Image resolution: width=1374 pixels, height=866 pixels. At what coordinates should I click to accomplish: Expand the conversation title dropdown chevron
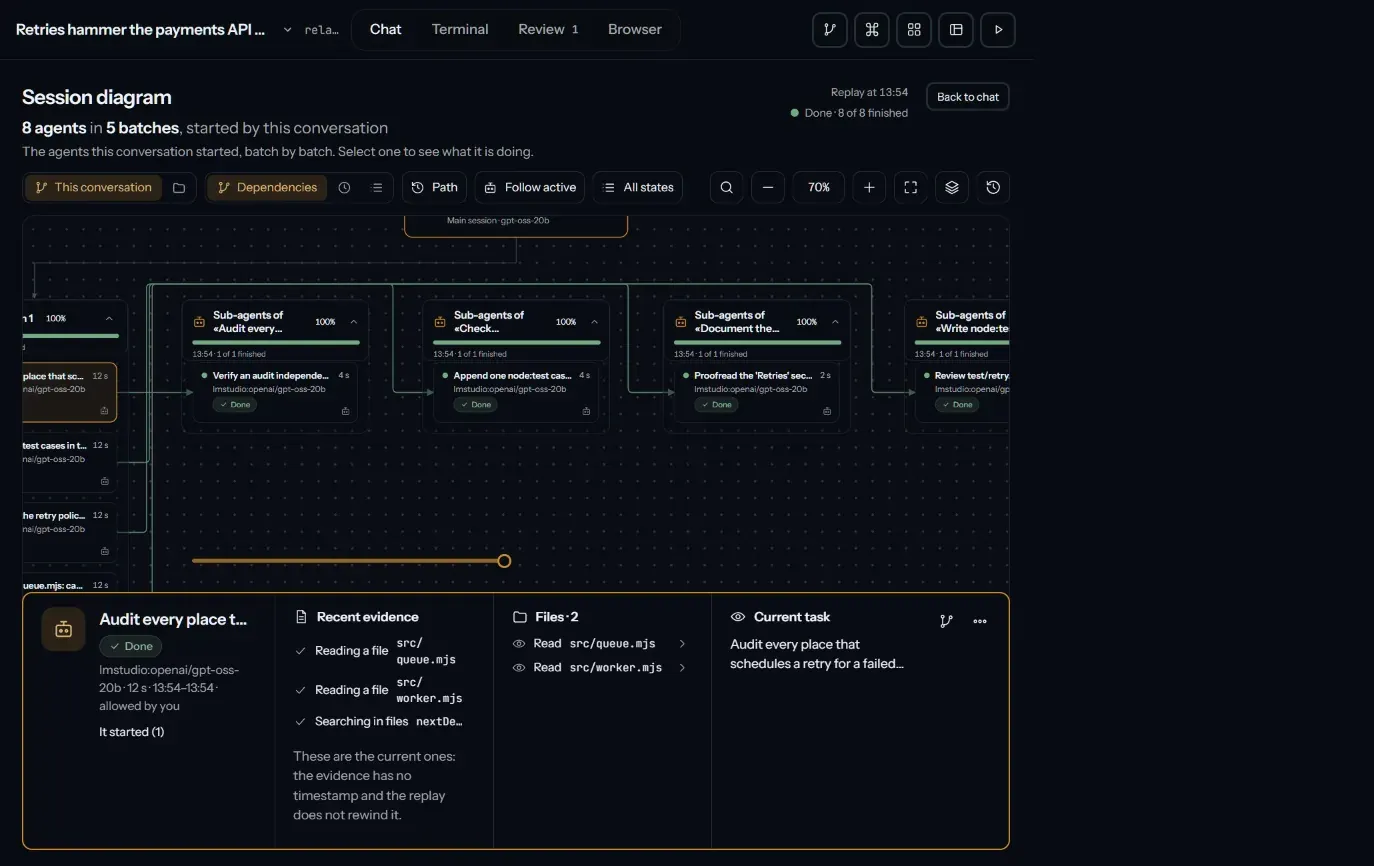coord(287,30)
